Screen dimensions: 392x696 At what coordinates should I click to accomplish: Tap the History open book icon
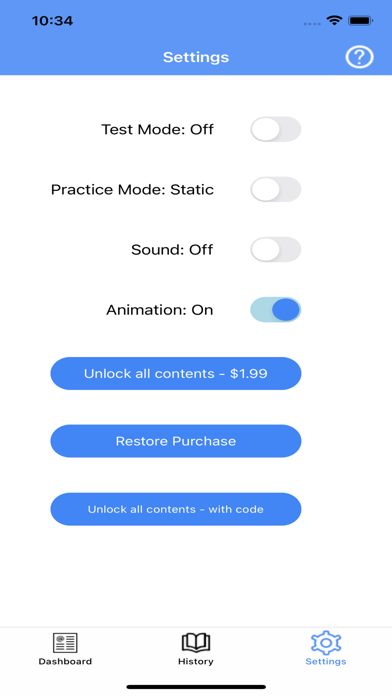pyautogui.click(x=196, y=643)
